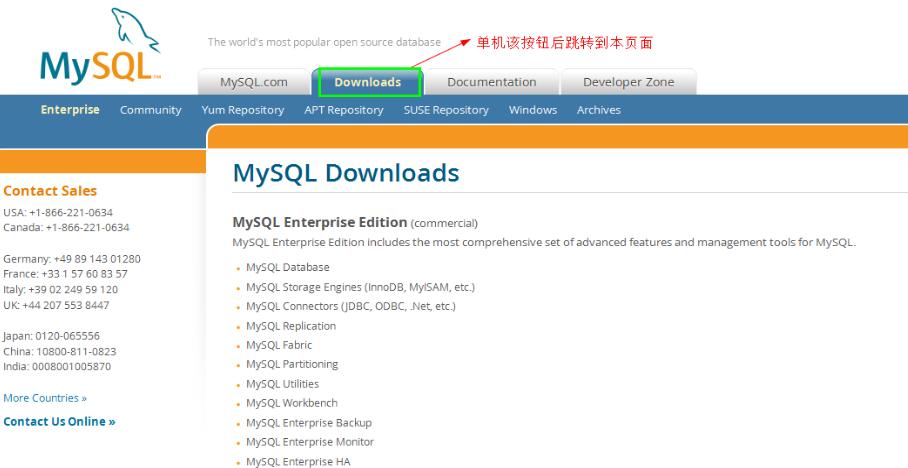Viewport: 908px width, 468px height.
Task: Click MySQL Storage Engines list item
Action: point(360,287)
